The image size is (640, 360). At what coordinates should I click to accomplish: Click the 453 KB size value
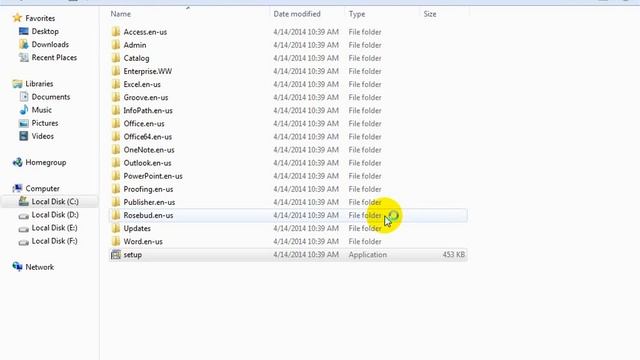pyautogui.click(x=453, y=254)
